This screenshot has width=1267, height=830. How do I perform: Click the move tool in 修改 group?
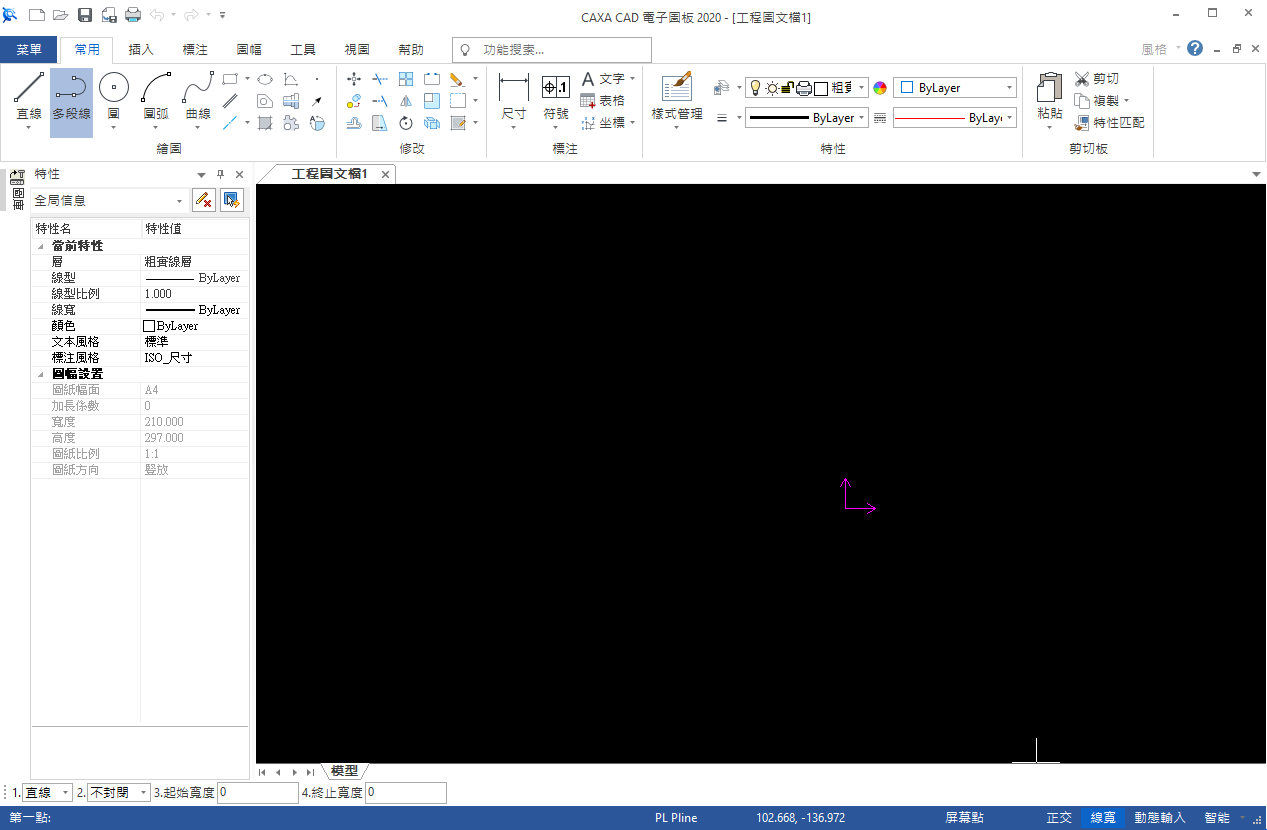coord(354,79)
